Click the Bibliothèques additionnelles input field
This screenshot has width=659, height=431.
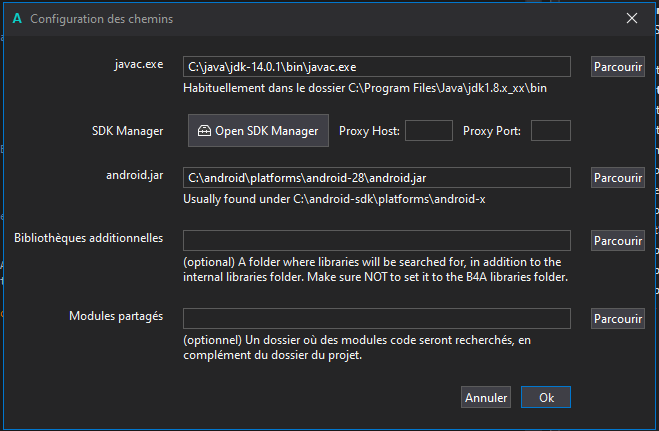[376, 241]
